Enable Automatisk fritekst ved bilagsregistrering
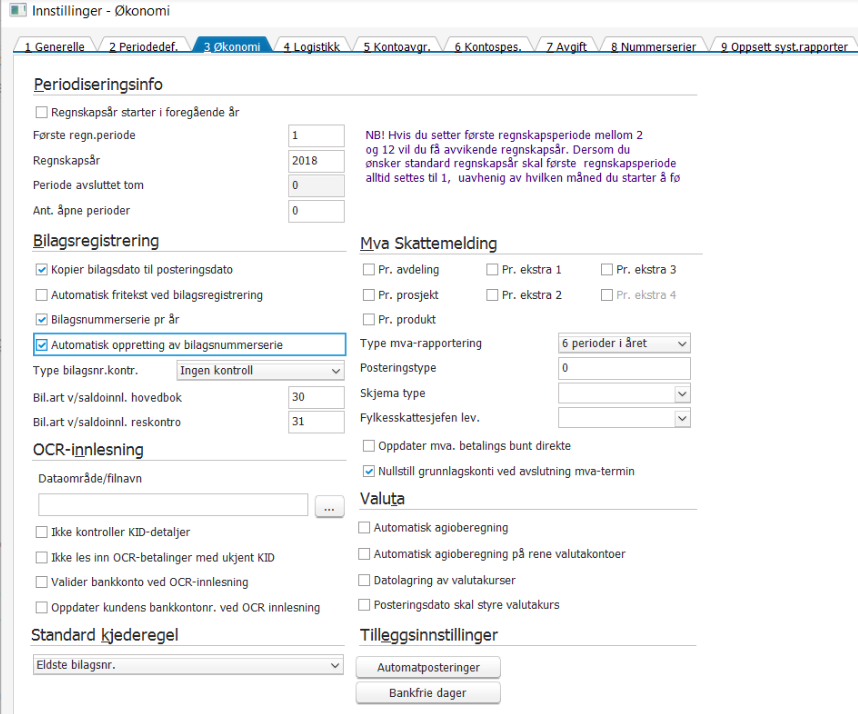The image size is (858, 714). [42, 295]
